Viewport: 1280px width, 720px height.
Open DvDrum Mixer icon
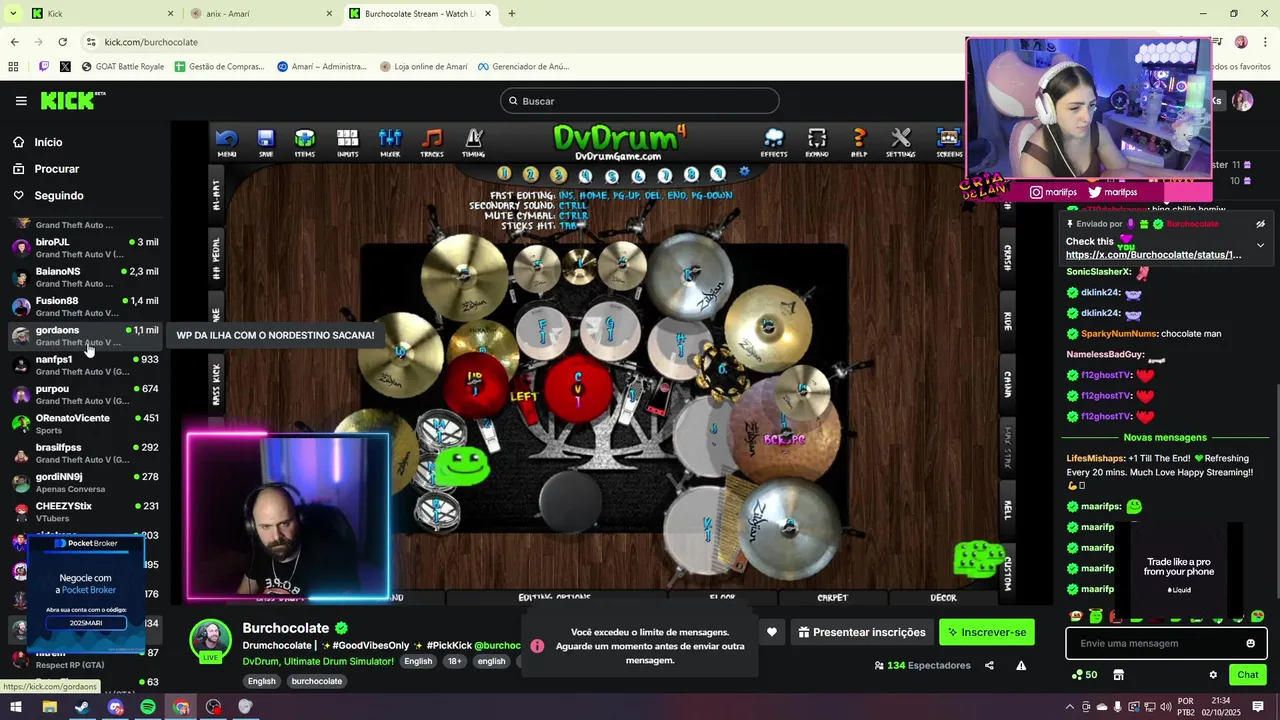[x=390, y=143]
